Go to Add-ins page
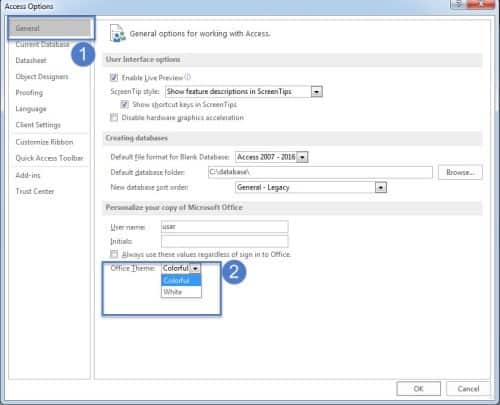The height and width of the screenshot is (405, 500). tap(28, 175)
